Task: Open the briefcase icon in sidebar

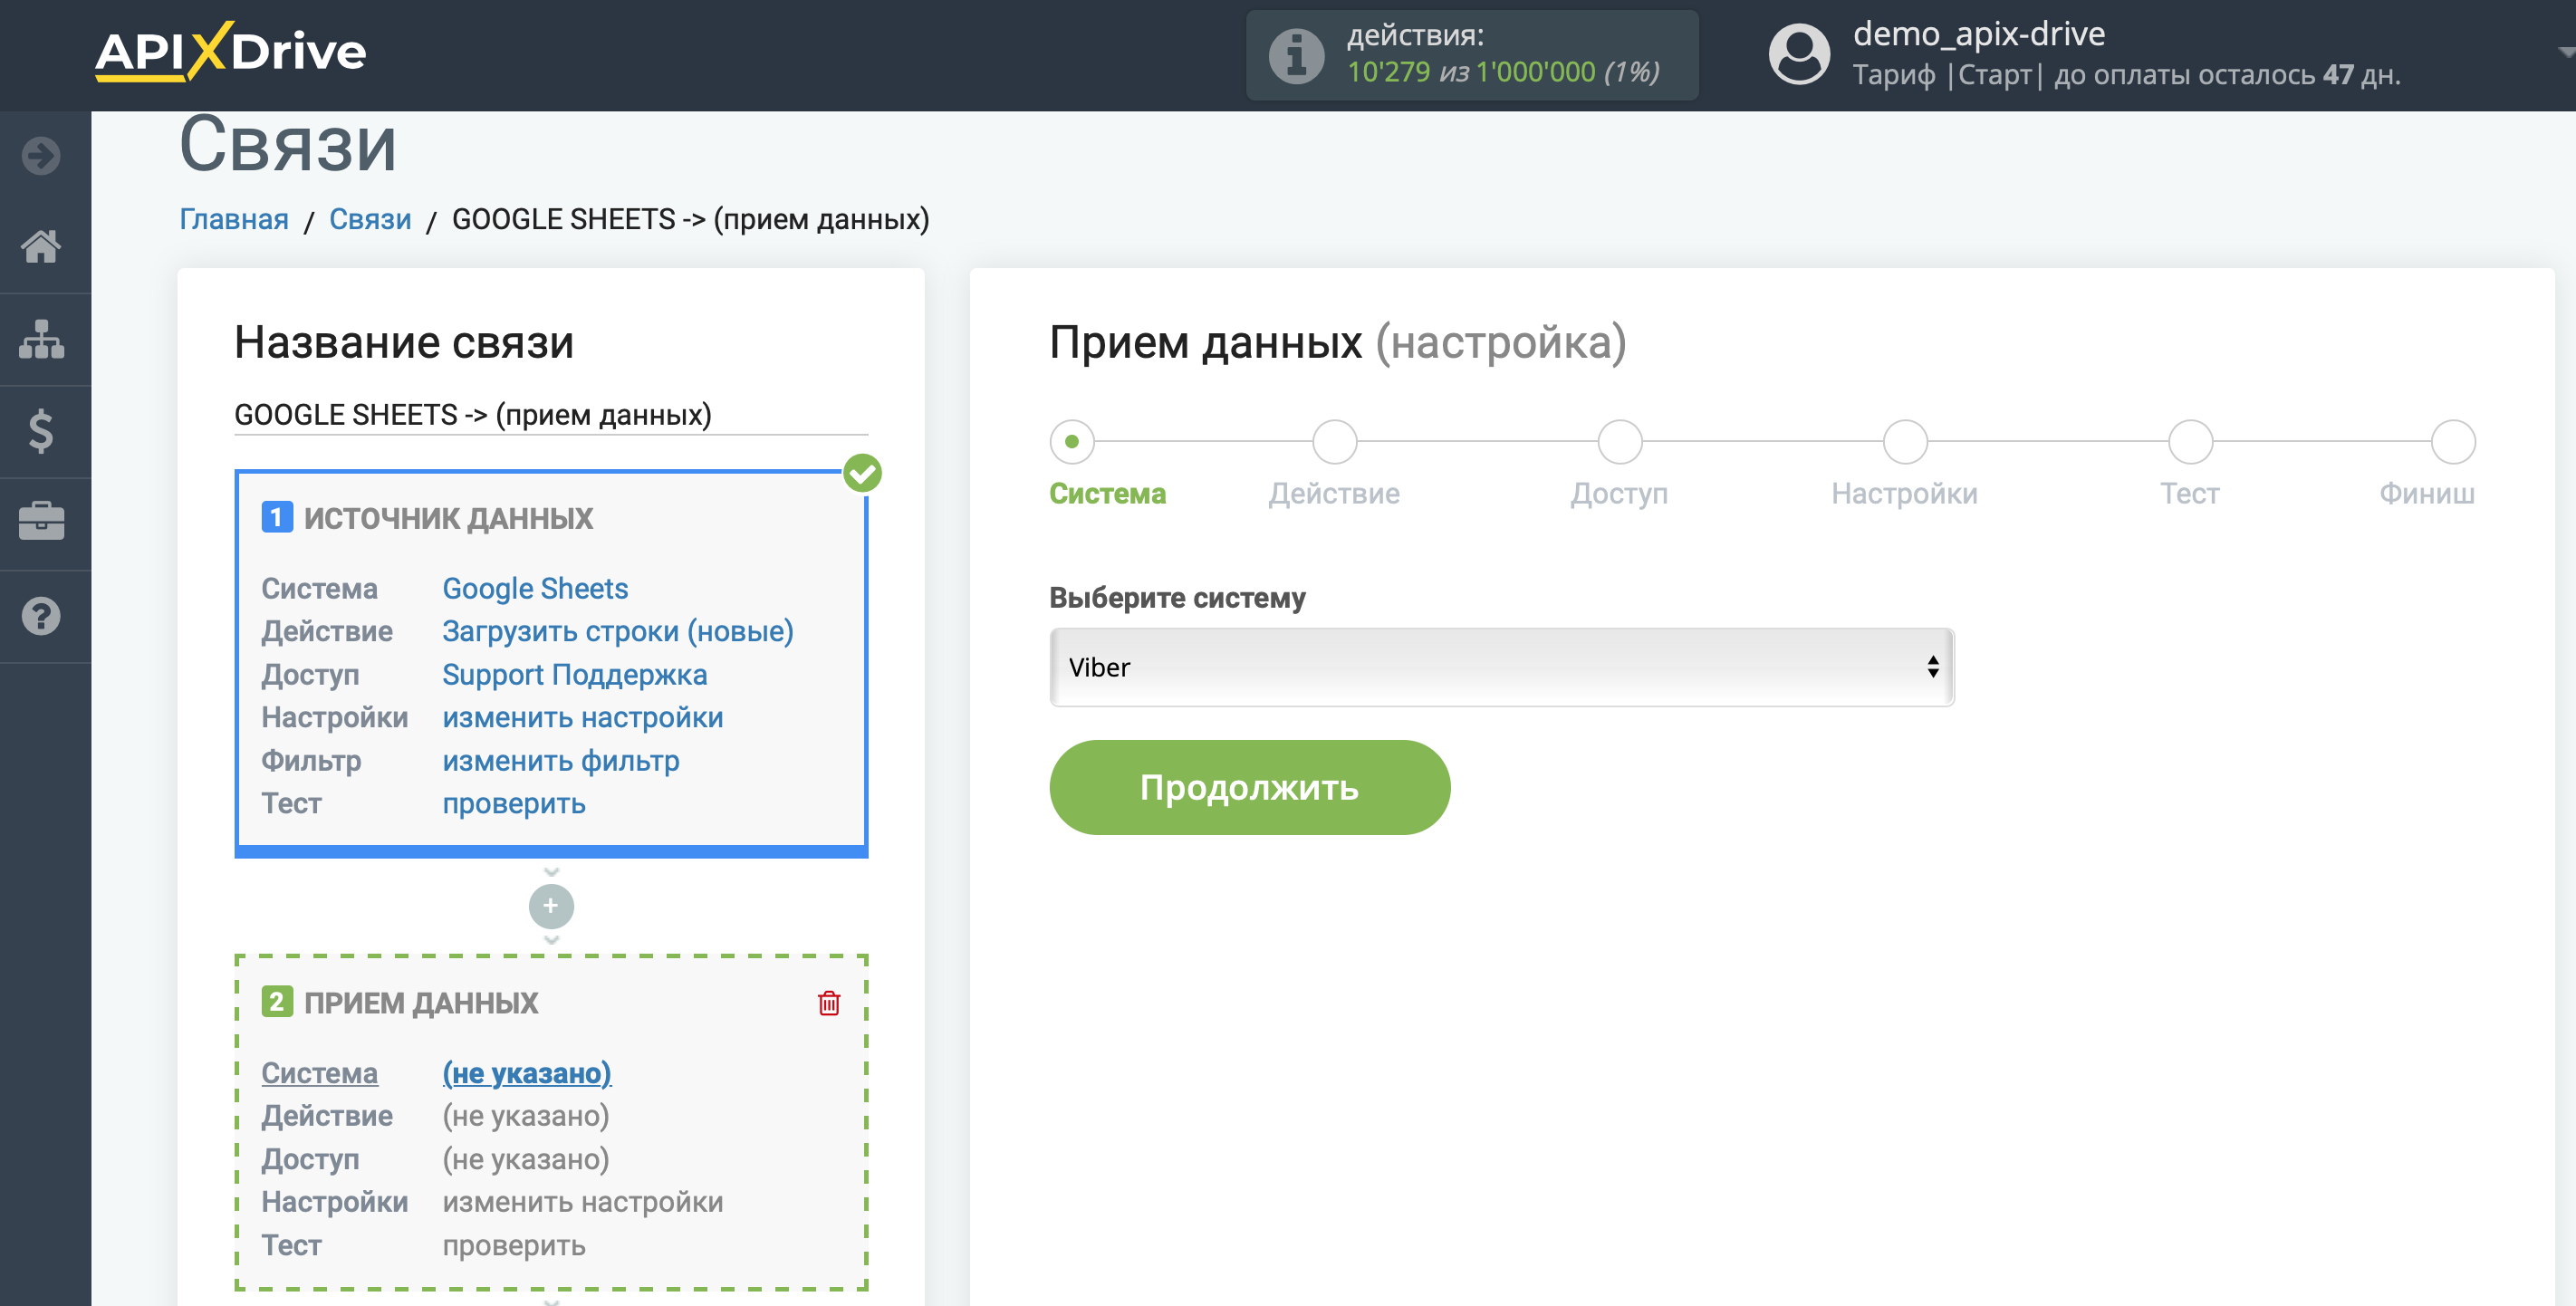Action: 41,522
